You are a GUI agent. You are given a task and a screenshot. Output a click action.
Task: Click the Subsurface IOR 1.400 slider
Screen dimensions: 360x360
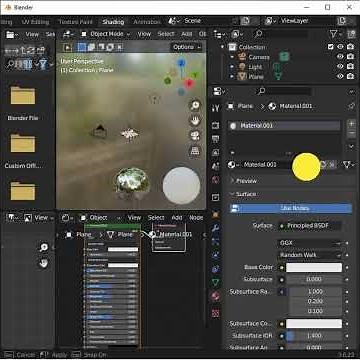click(x=314, y=336)
